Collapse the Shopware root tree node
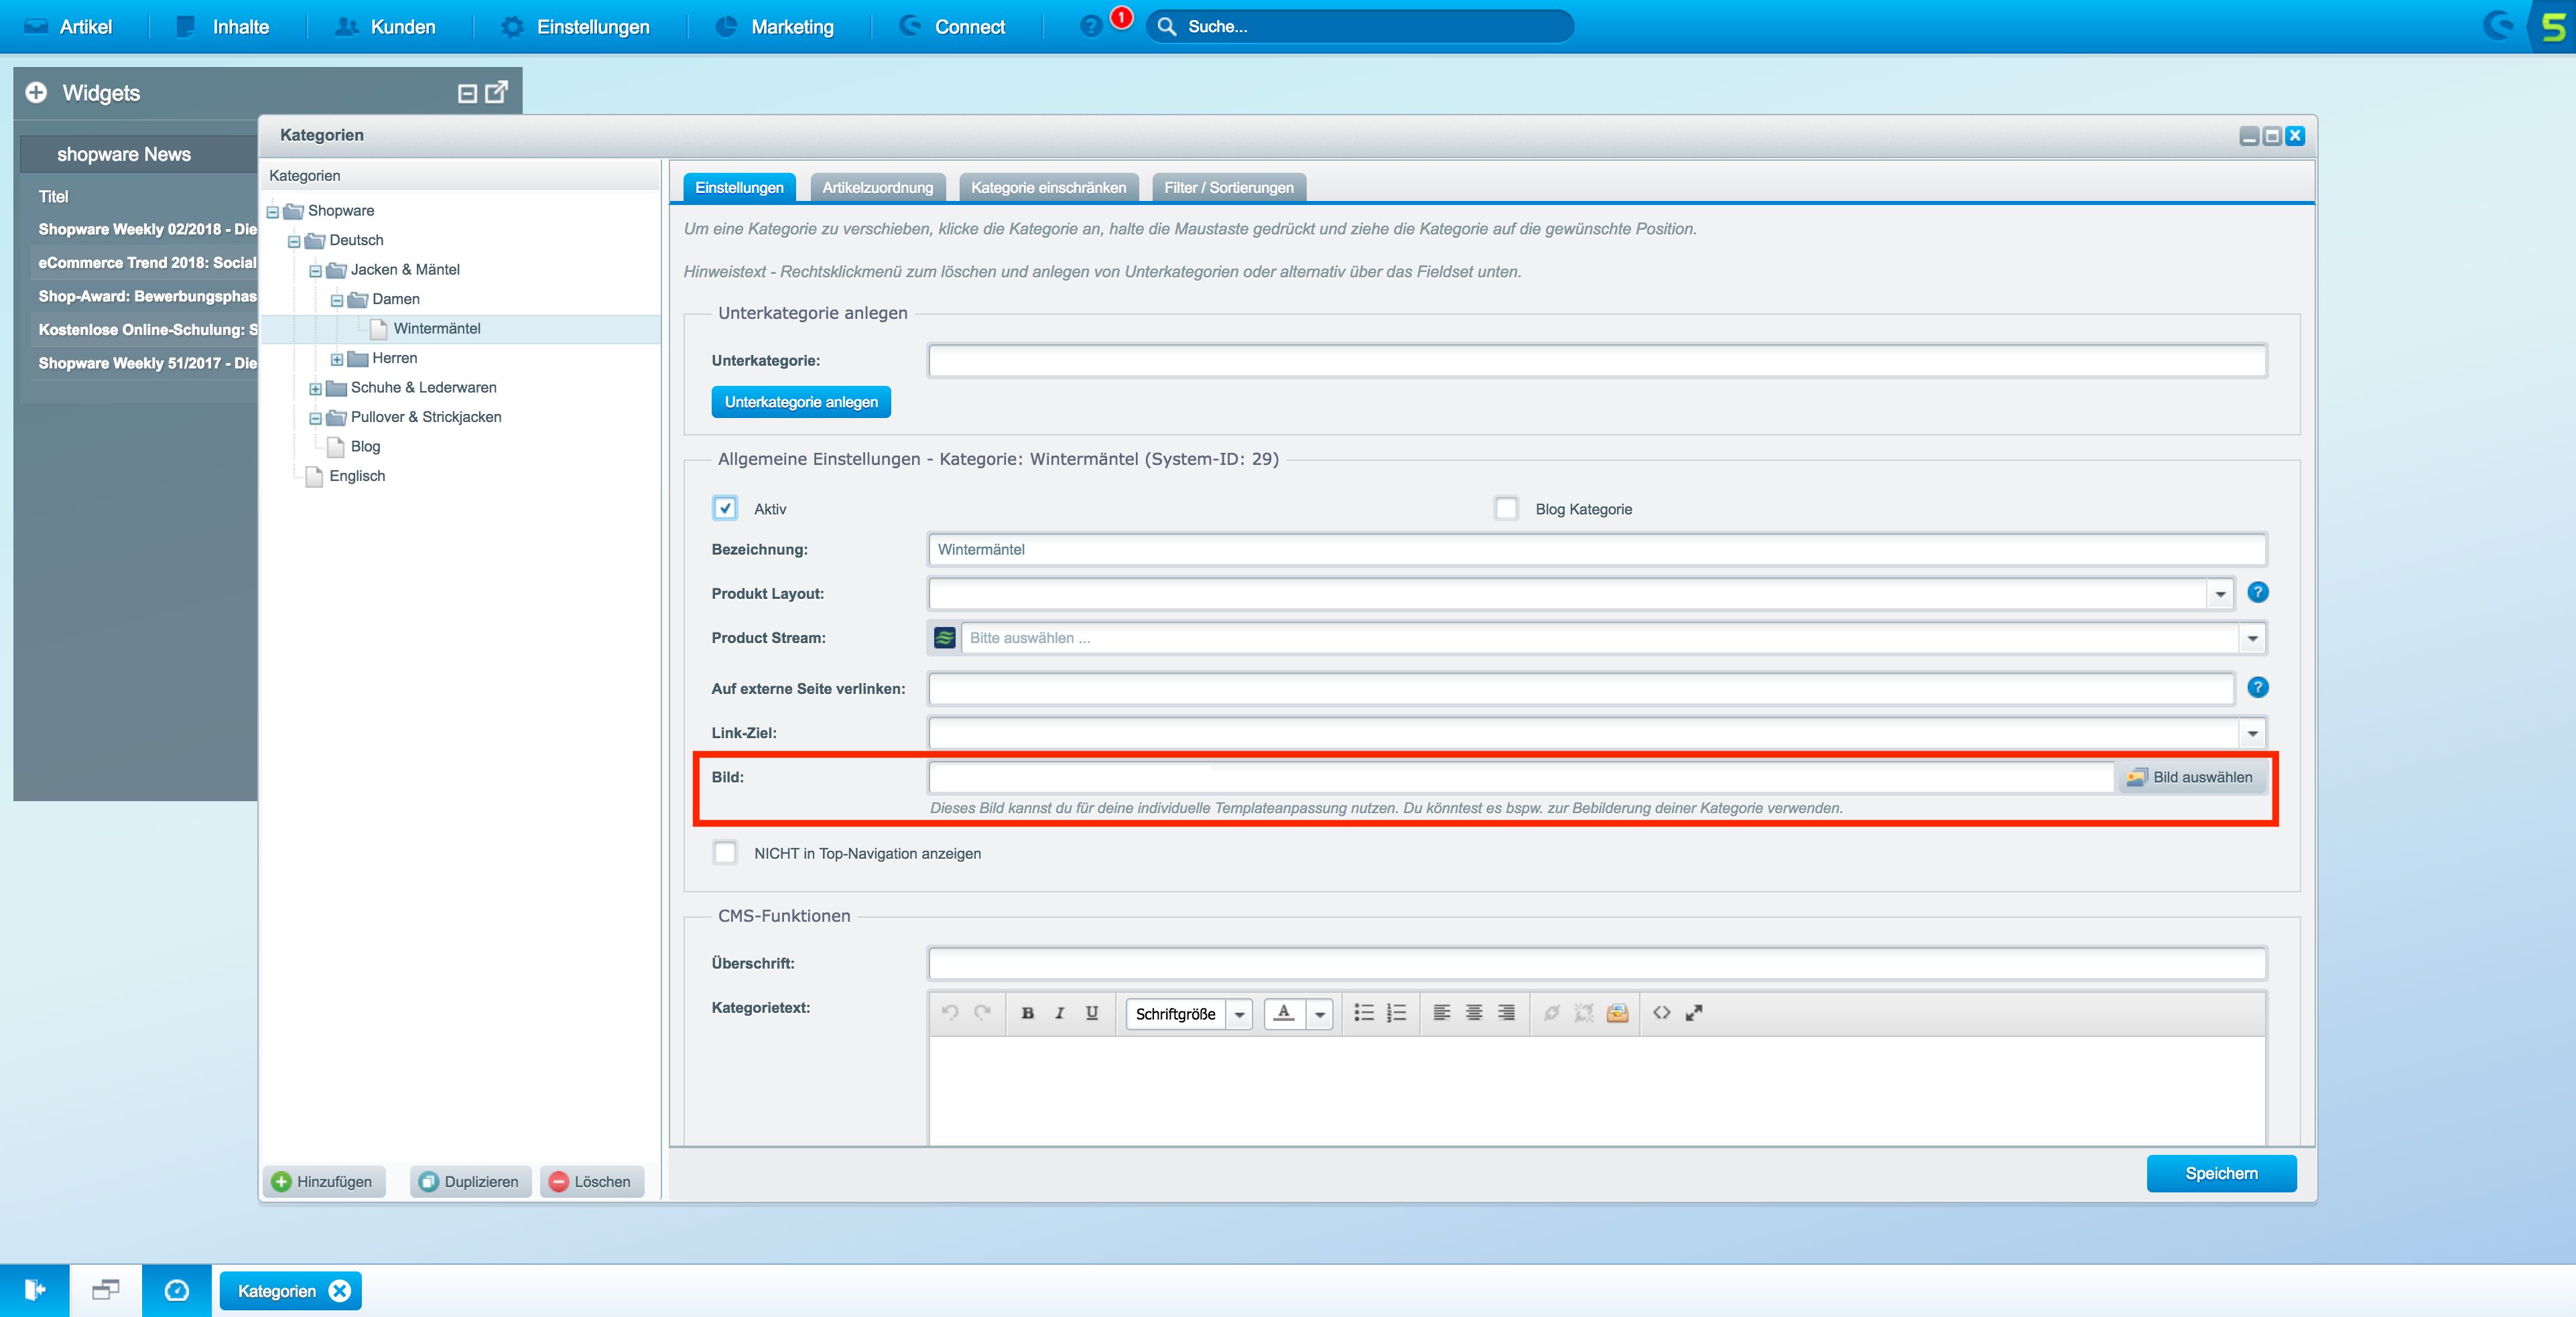The width and height of the screenshot is (2576, 1317). pyautogui.click(x=272, y=211)
